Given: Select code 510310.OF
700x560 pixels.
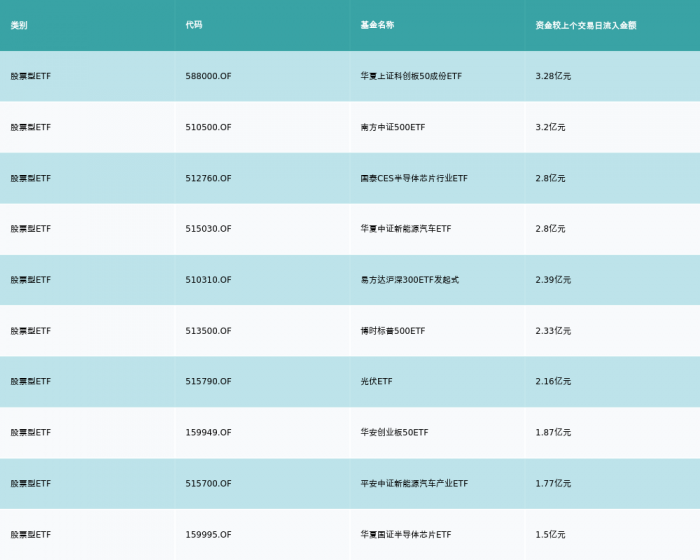Looking at the screenshot, I should coord(208,280).
